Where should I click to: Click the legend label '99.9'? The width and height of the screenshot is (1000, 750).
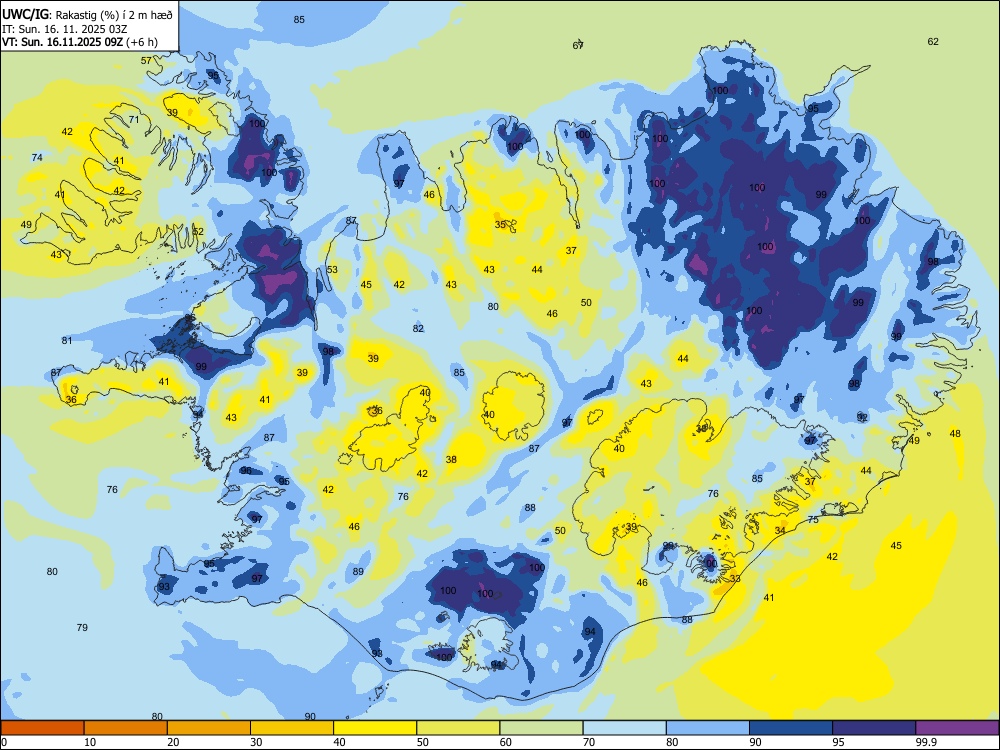tap(925, 742)
